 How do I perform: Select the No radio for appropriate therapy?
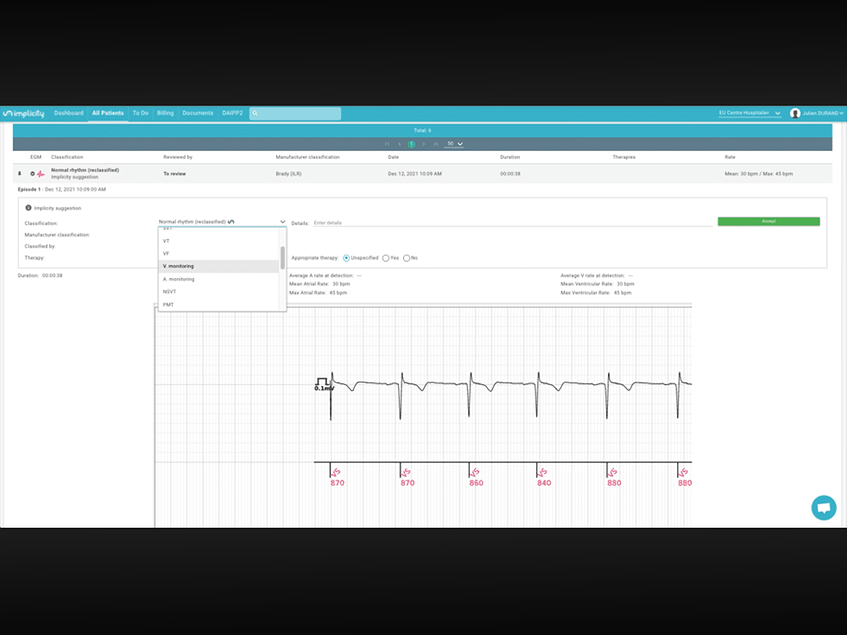[406, 258]
